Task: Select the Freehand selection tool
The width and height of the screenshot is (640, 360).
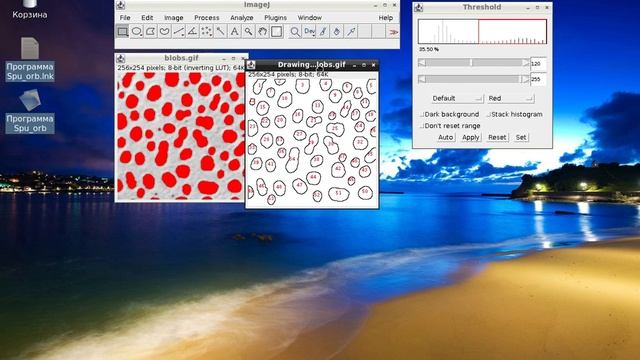Action: pyautogui.click(x=164, y=31)
